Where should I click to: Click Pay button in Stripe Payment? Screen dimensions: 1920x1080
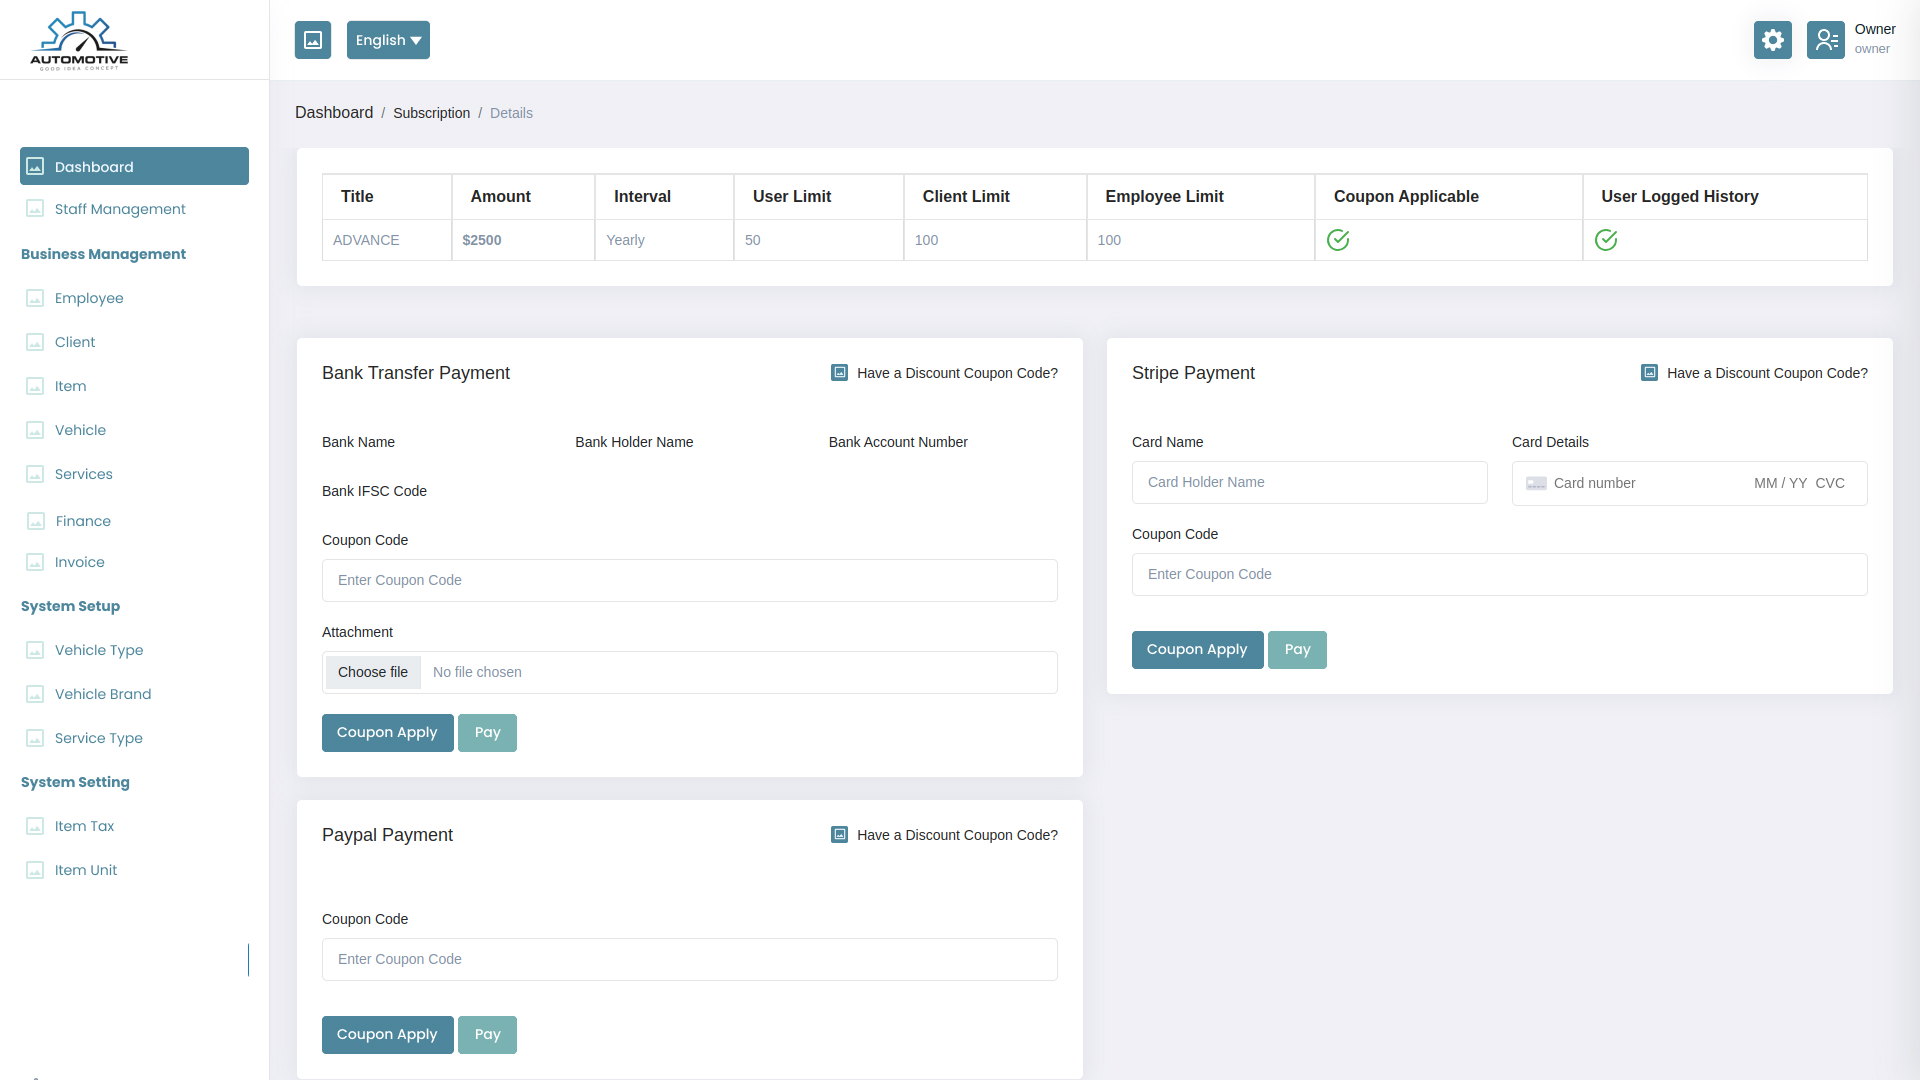pos(1297,650)
